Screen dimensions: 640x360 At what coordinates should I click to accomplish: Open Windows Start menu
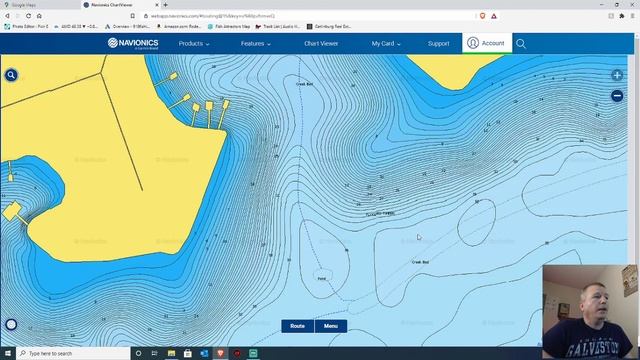click(x=8, y=353)
